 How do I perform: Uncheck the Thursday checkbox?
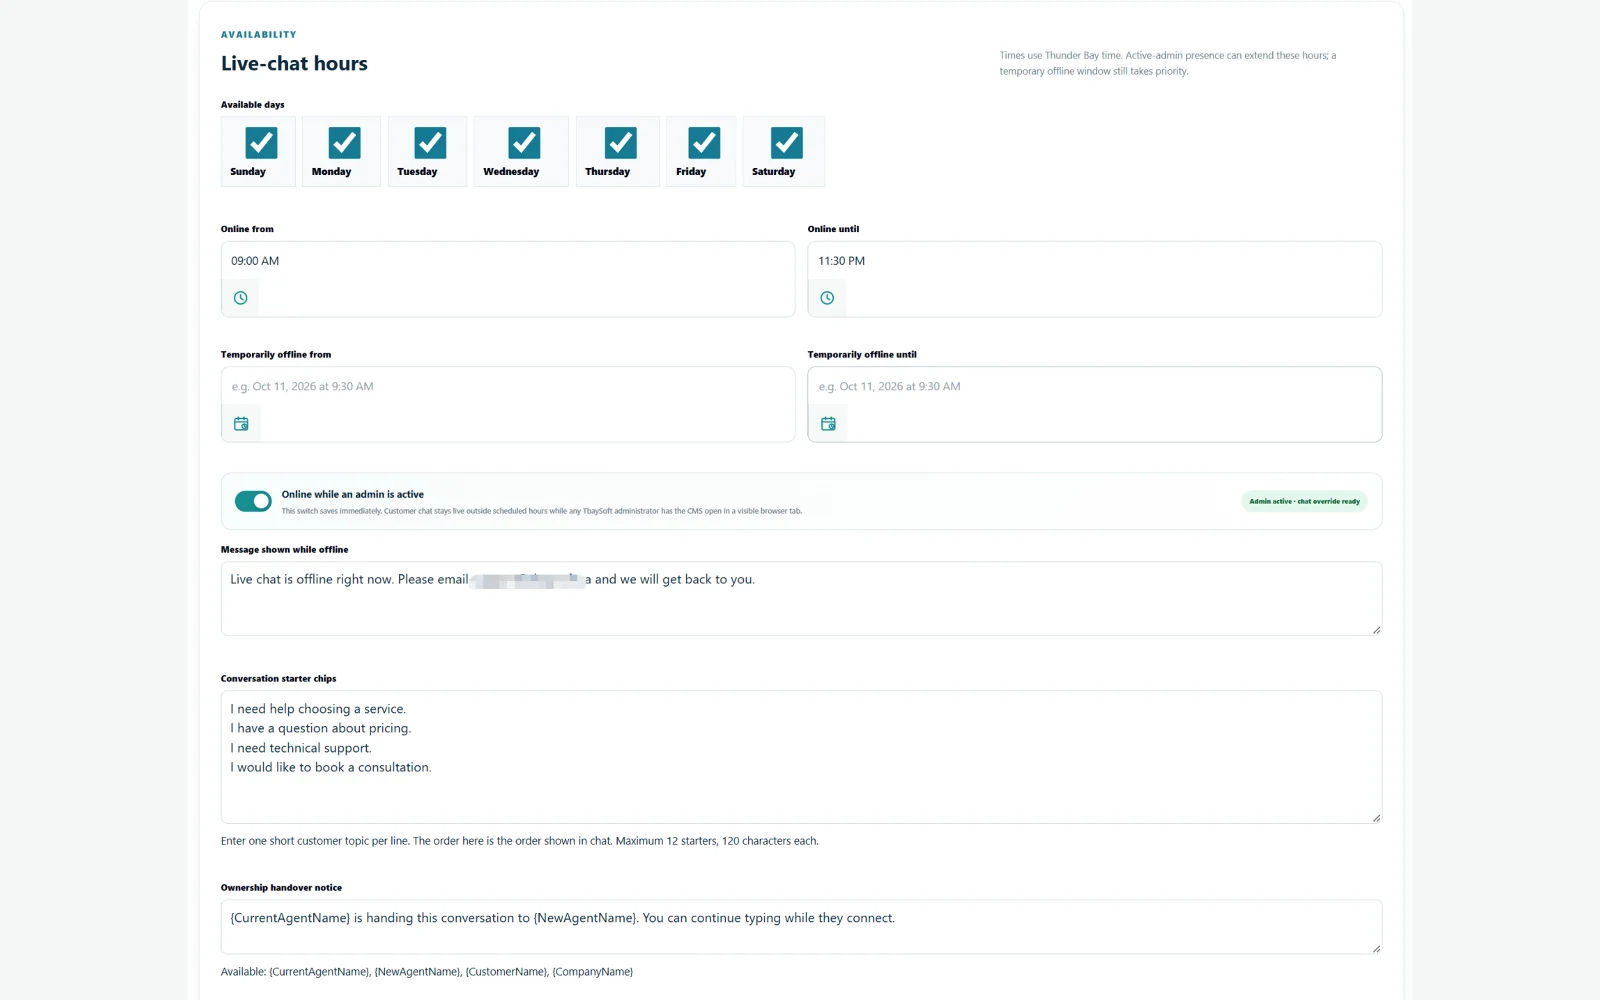click(x=621, y=143)
